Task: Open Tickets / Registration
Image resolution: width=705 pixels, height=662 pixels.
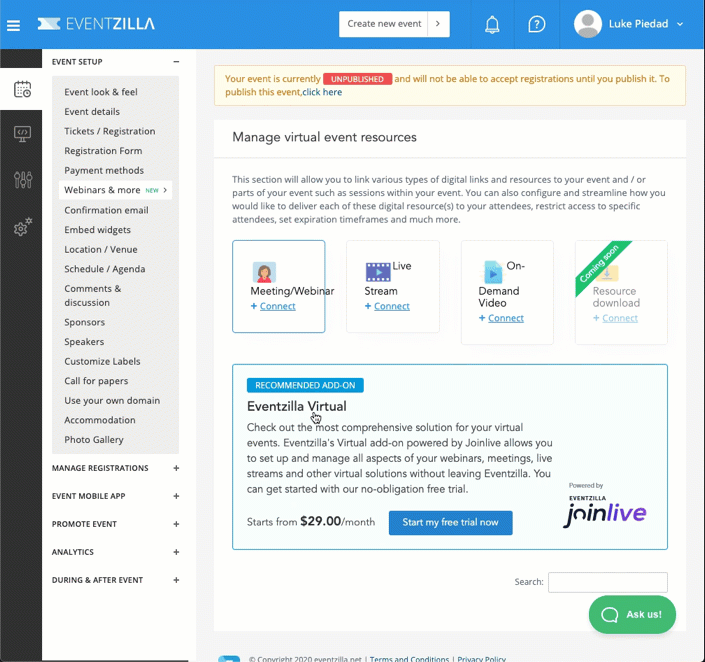Action: tap(110, 131)
